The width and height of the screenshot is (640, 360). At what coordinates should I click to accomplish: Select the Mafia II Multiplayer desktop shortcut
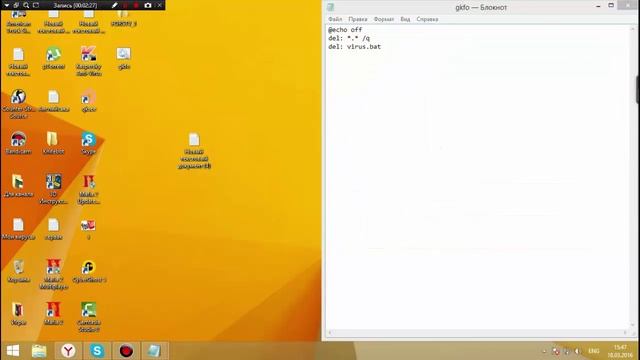click(x=53, y=274)
